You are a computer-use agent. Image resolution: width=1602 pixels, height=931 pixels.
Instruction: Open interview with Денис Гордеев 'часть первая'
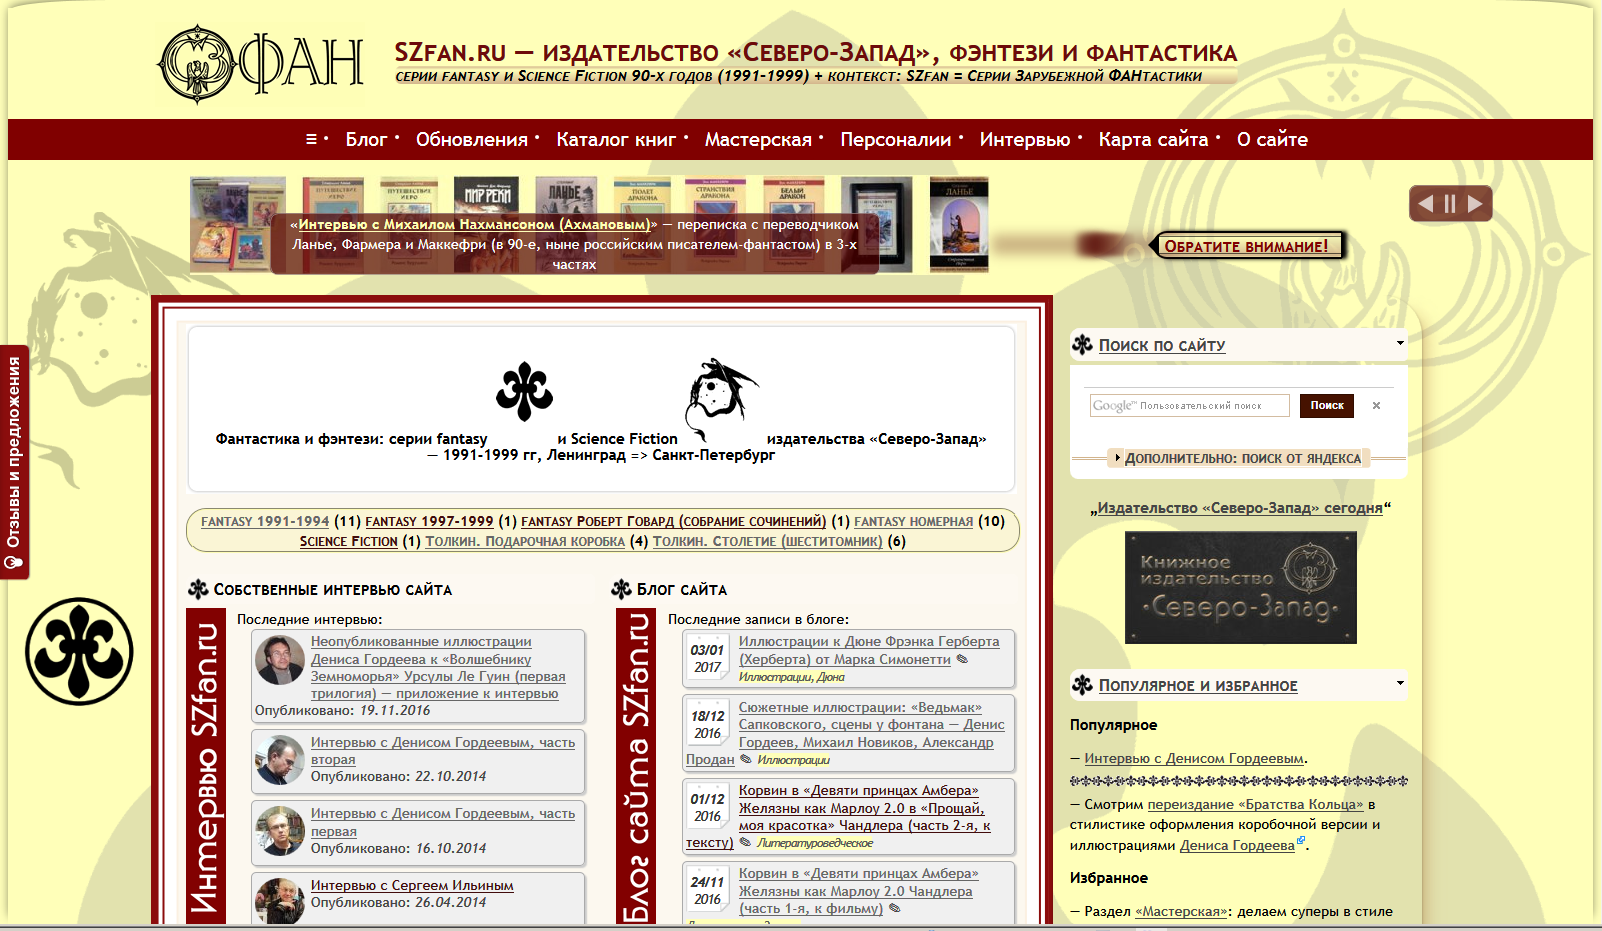click(x=443, y=822)
